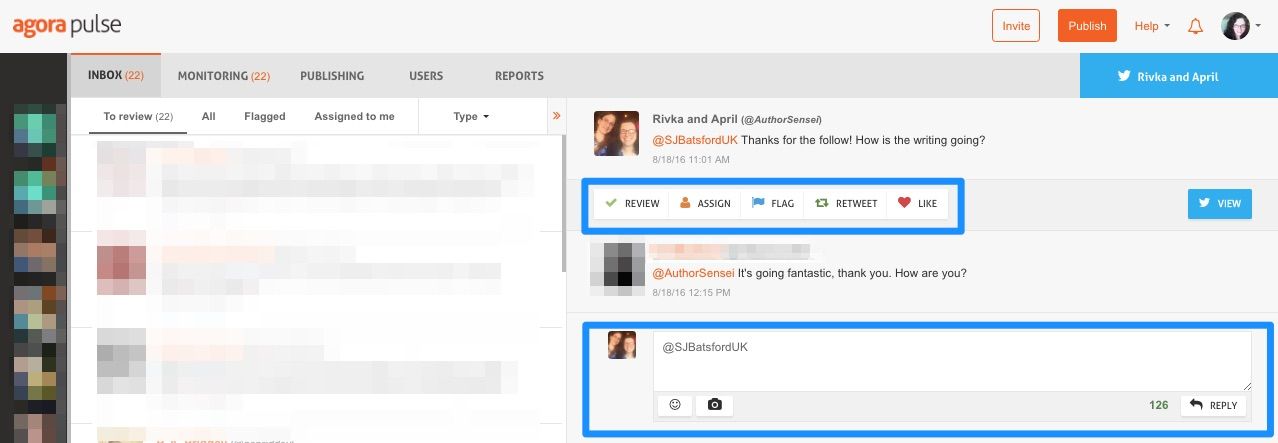Mark the tweet as reviewed
1278x443 pixels.
click(633, 203)
